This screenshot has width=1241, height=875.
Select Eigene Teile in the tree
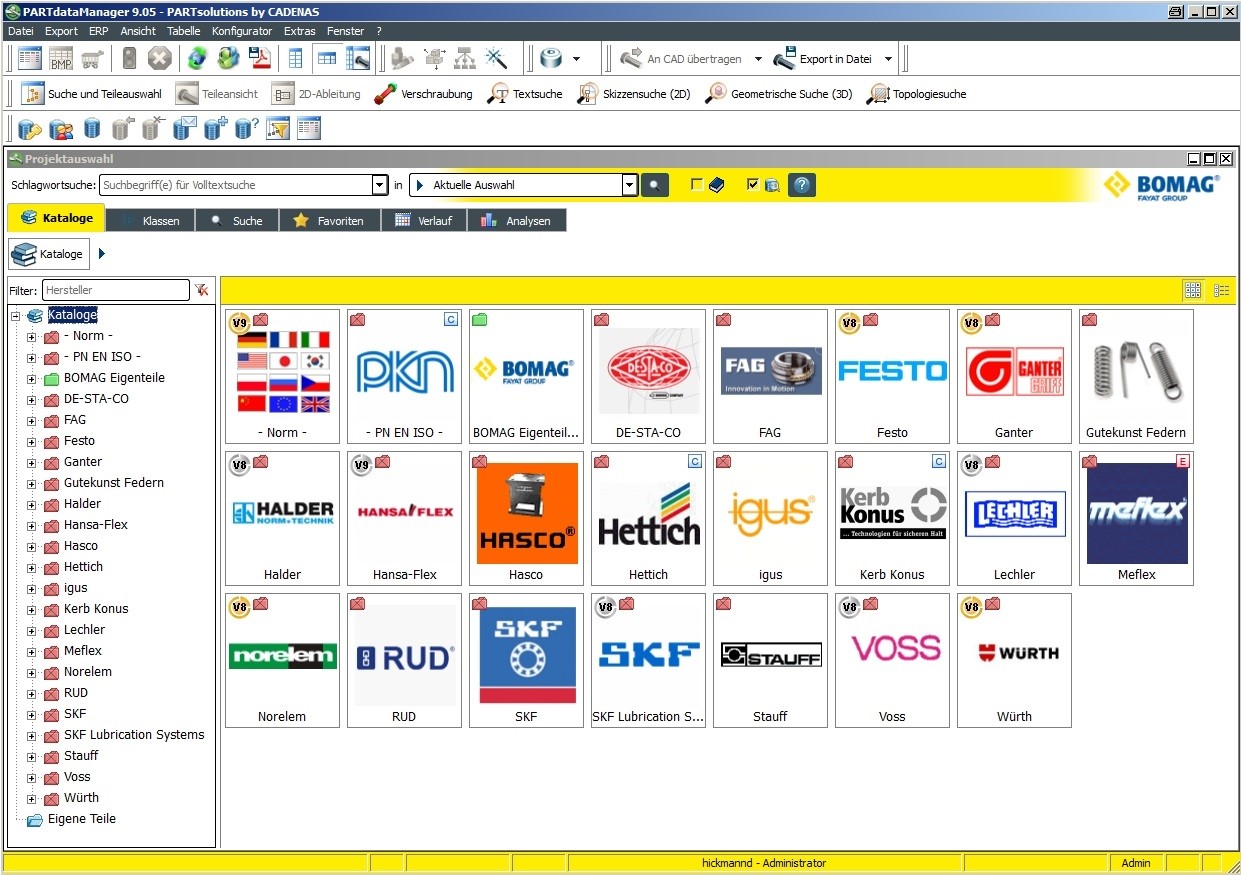(82, 819)
